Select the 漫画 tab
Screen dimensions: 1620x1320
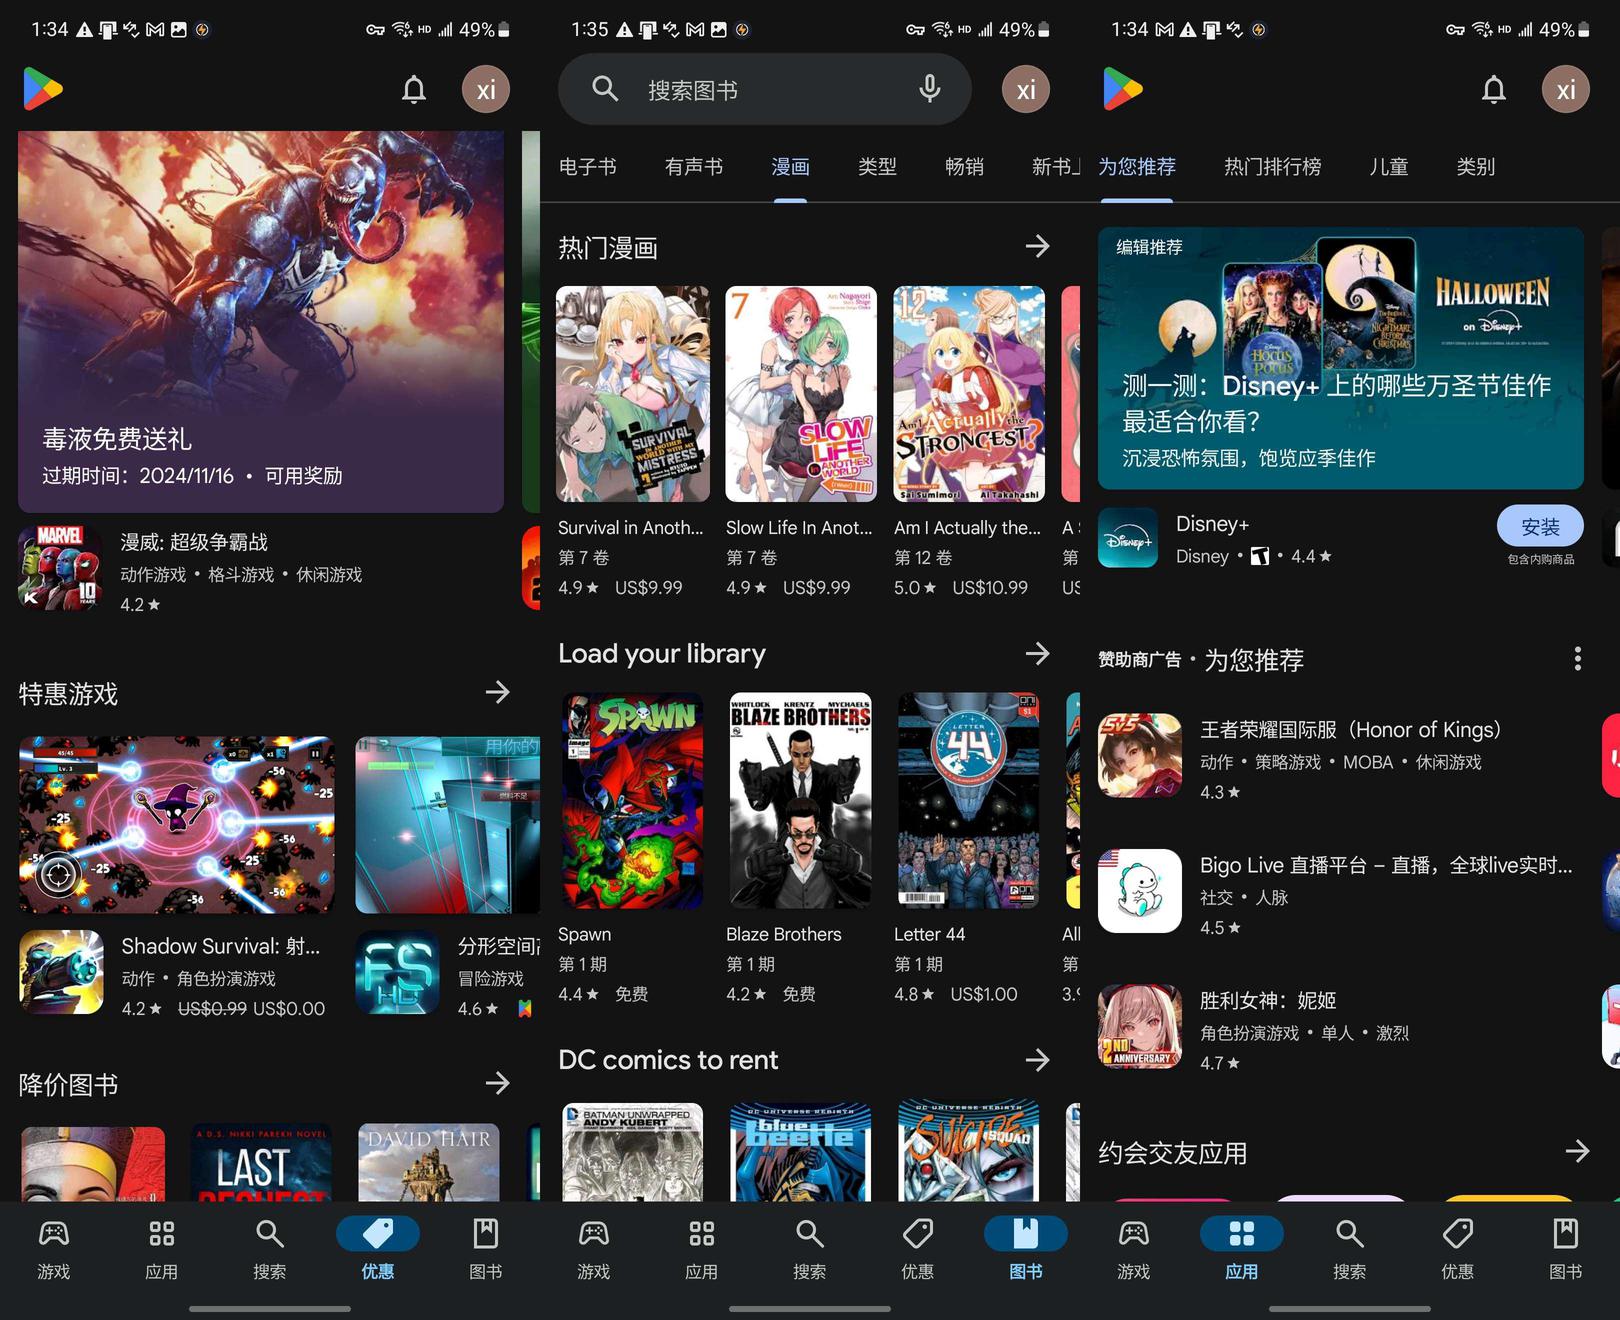pyautogui.click(x=790, y=167)
